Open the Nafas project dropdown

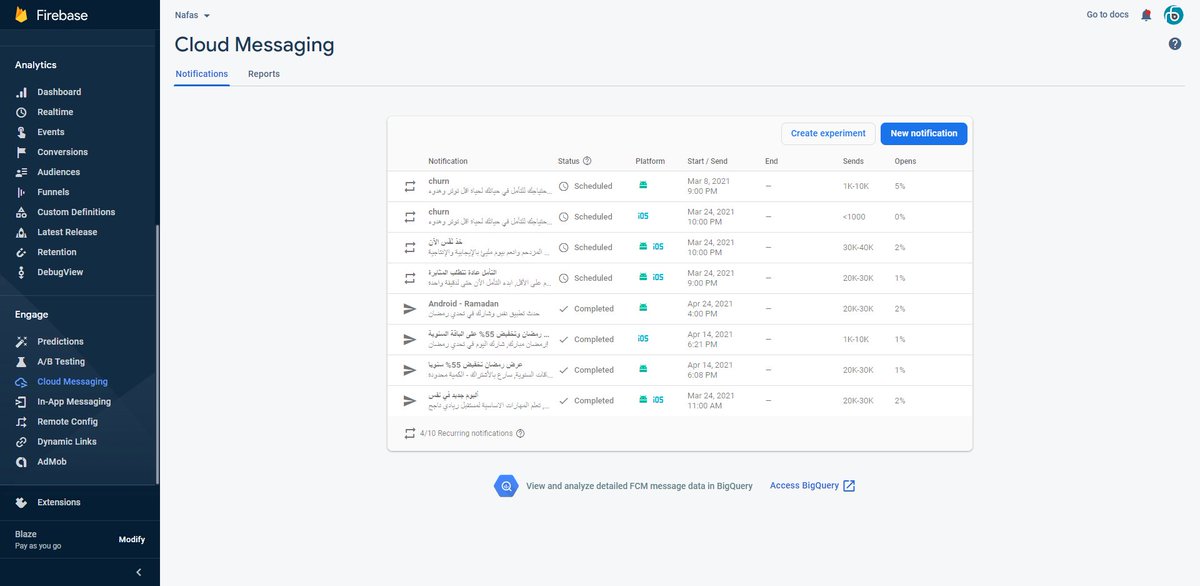(192, 15)
